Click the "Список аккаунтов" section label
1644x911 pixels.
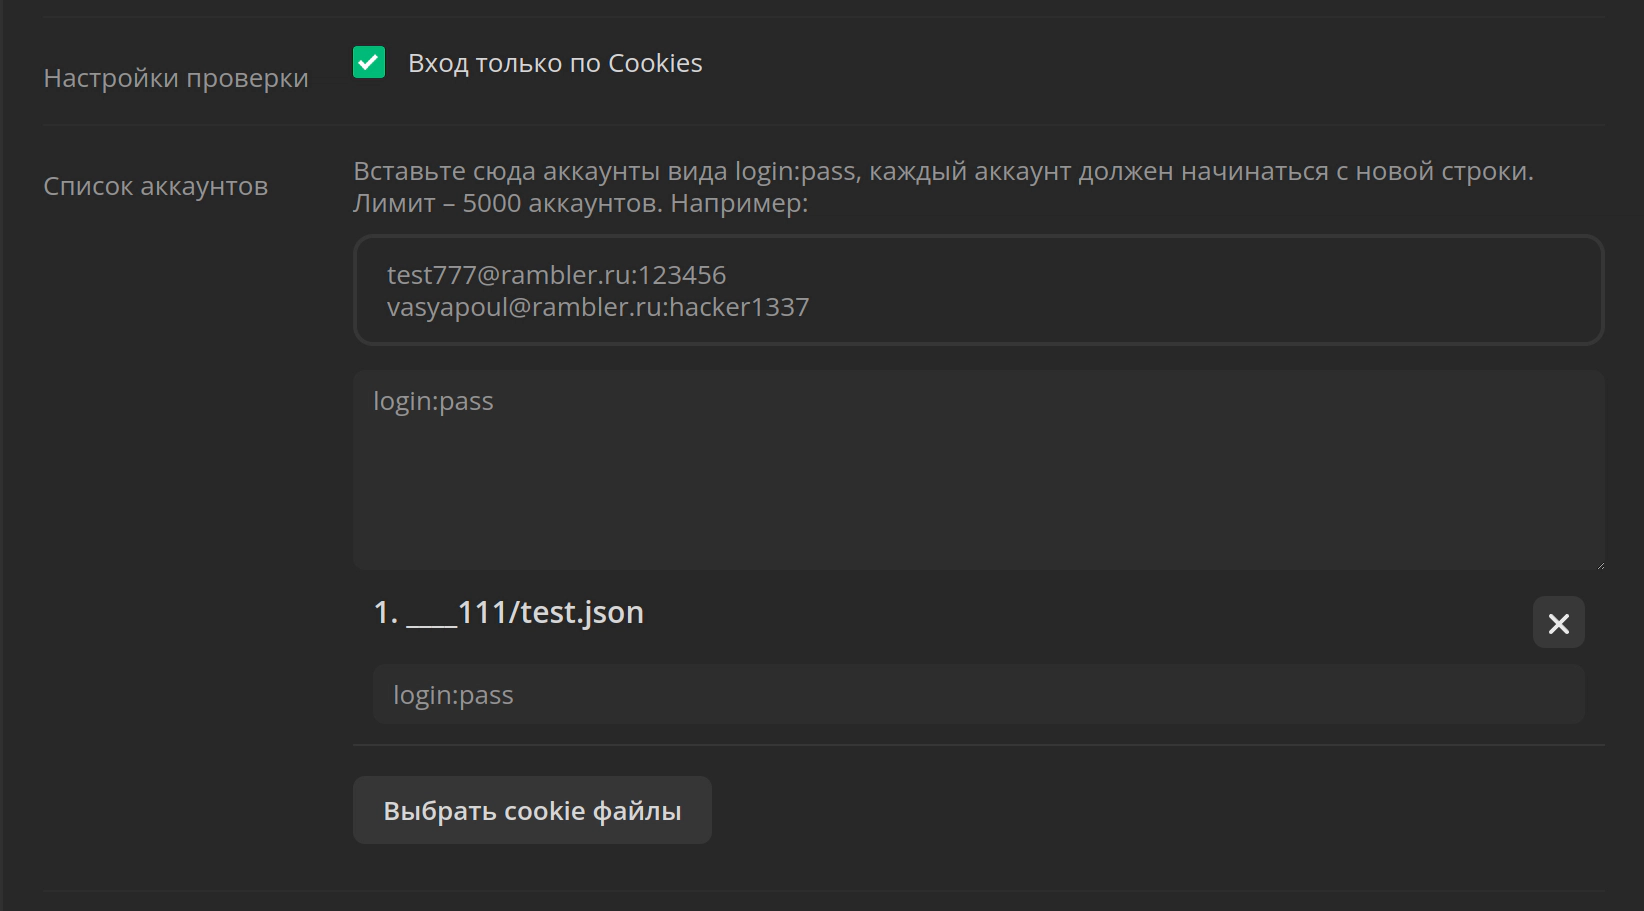pyautogui.click(x=156, y=186)
